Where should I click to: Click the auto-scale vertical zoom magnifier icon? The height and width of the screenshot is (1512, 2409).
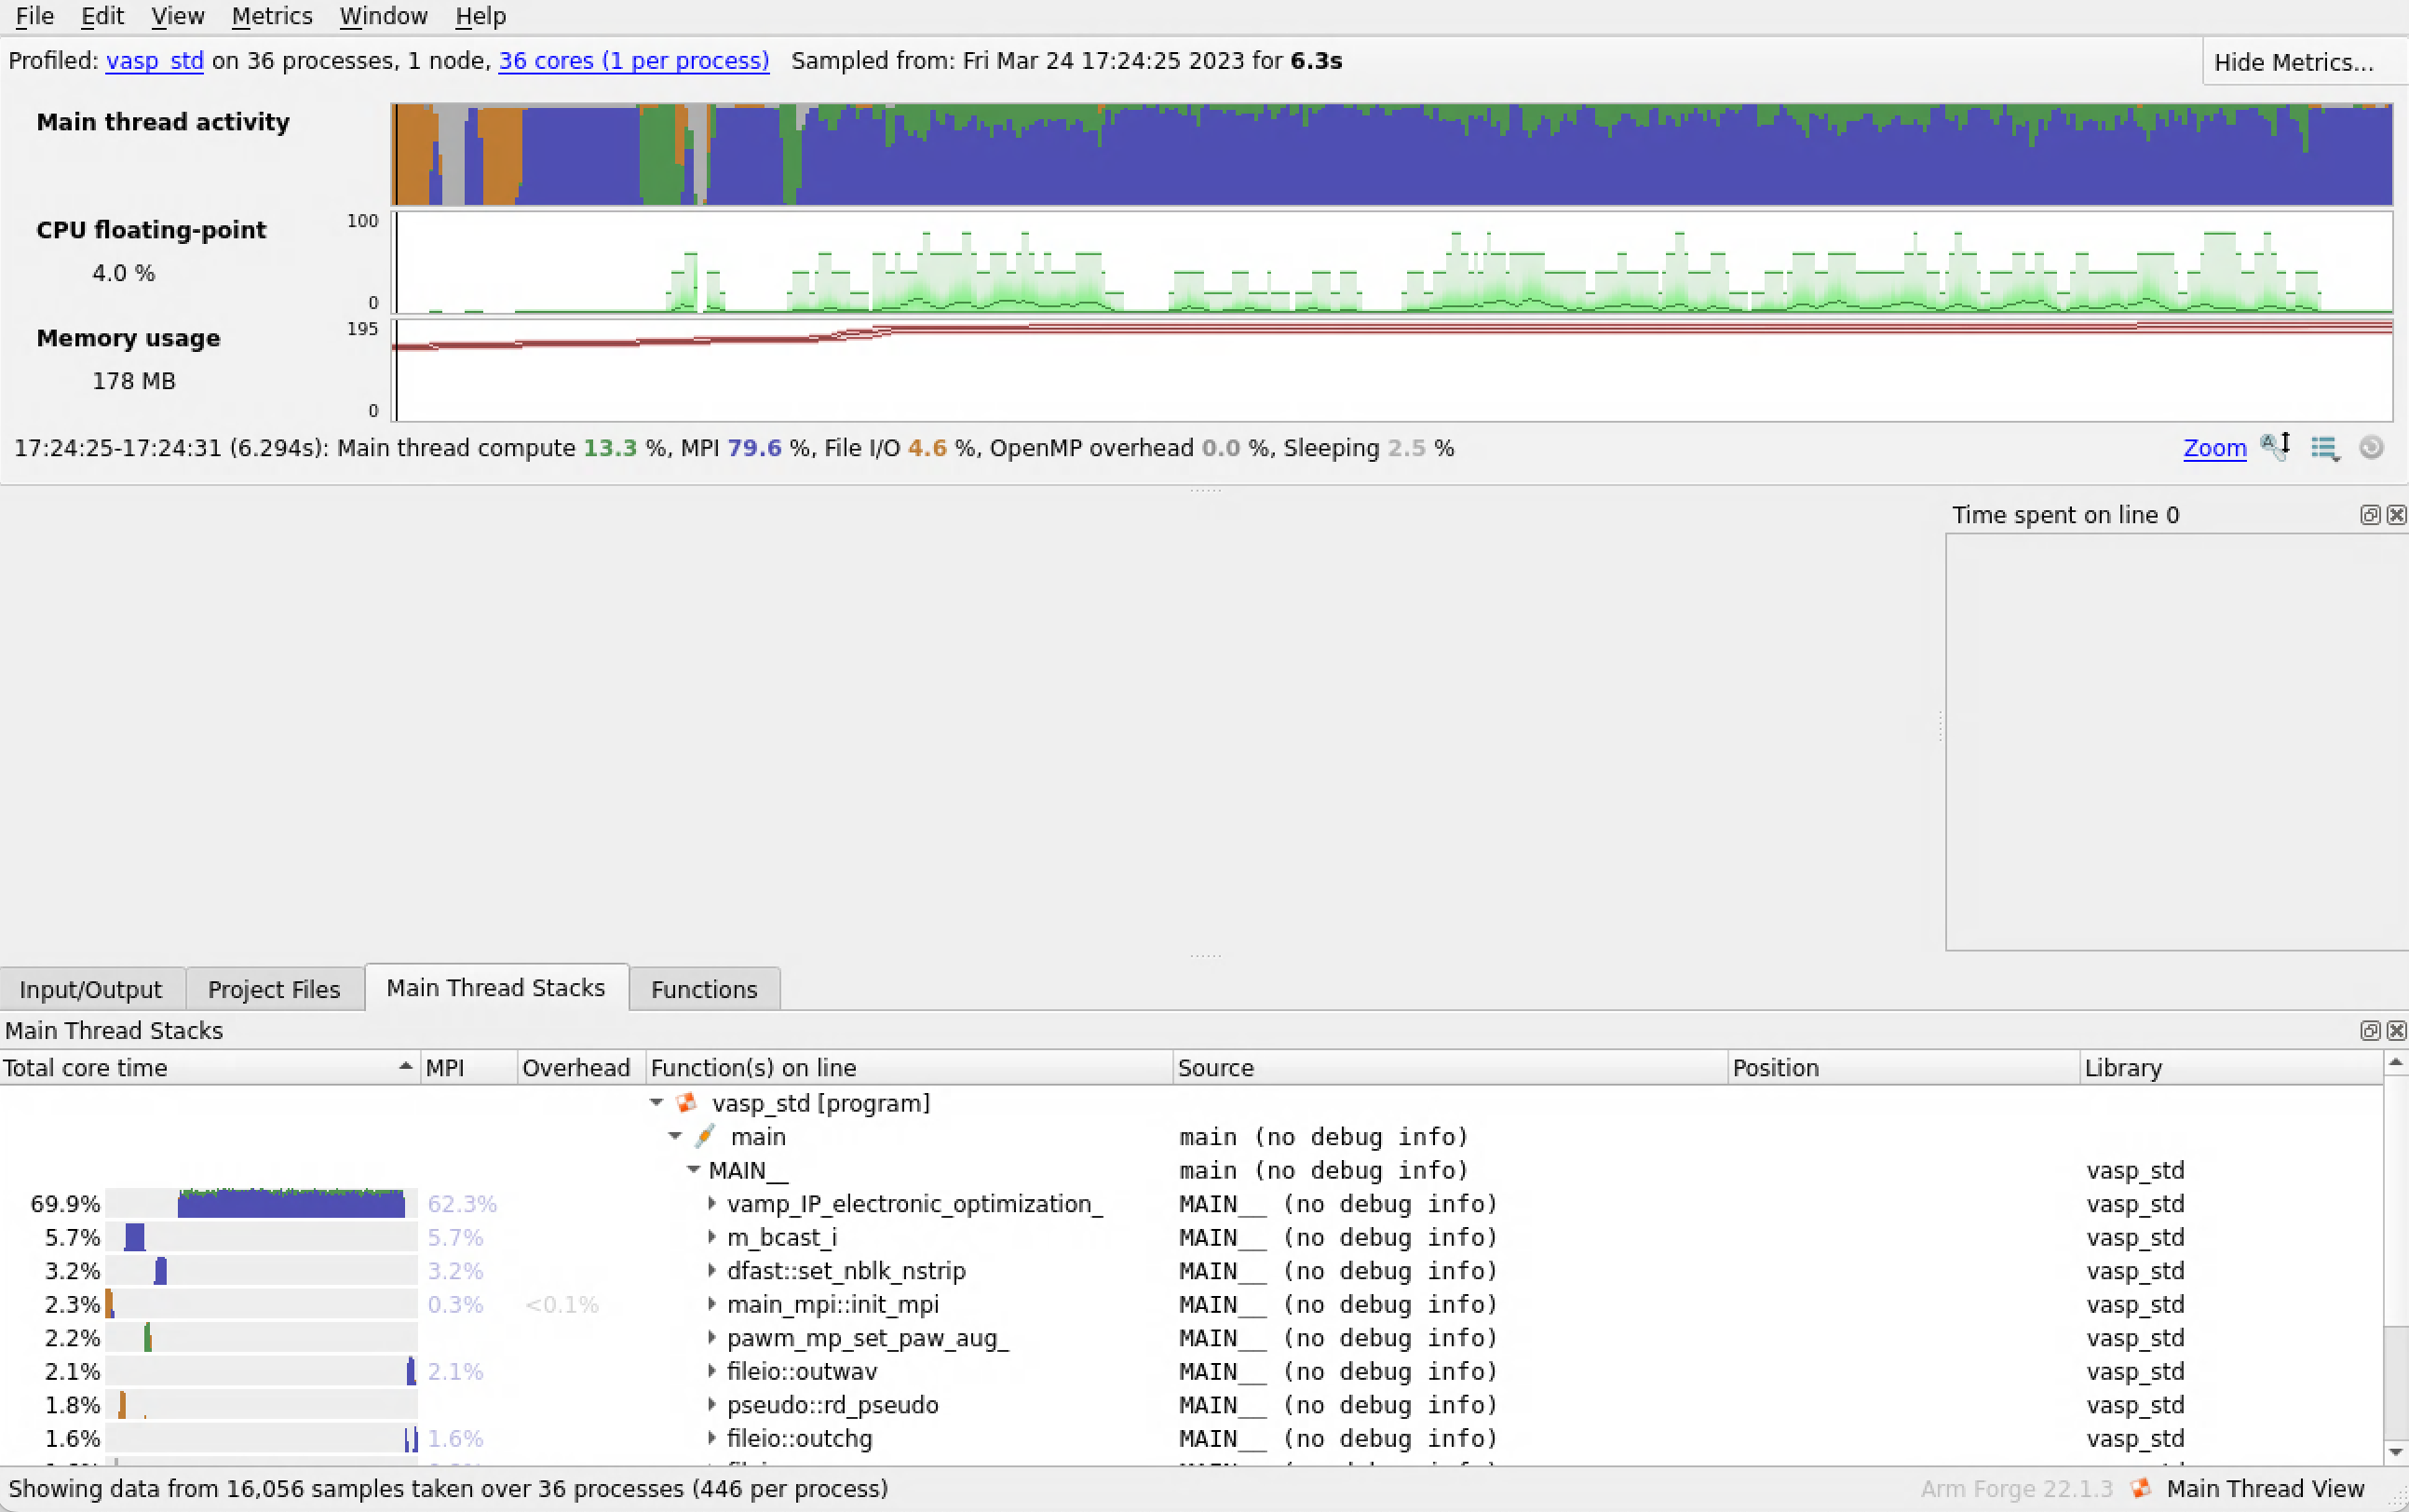tap(2275, 447)
